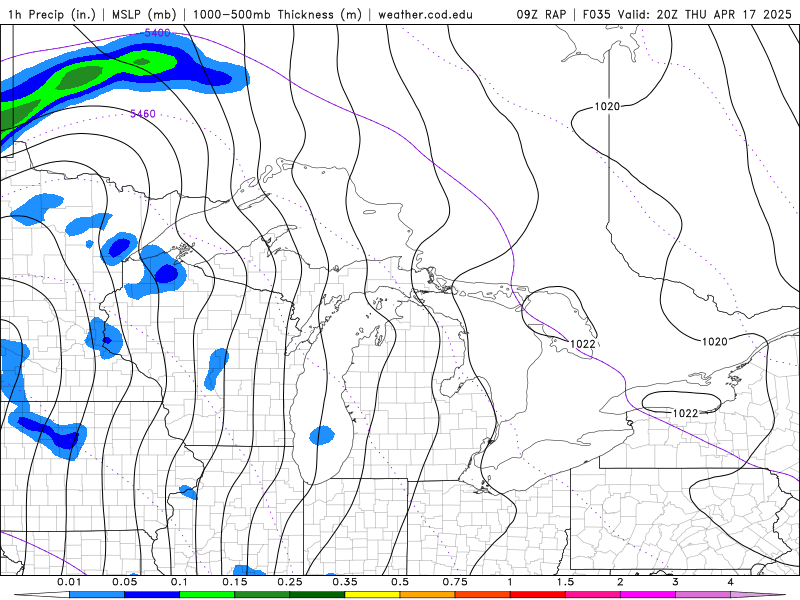Viewport: 800px width, 600px height.
Task: Click the purple 5400 thickness contour label
Action: [x=157, y=33]
